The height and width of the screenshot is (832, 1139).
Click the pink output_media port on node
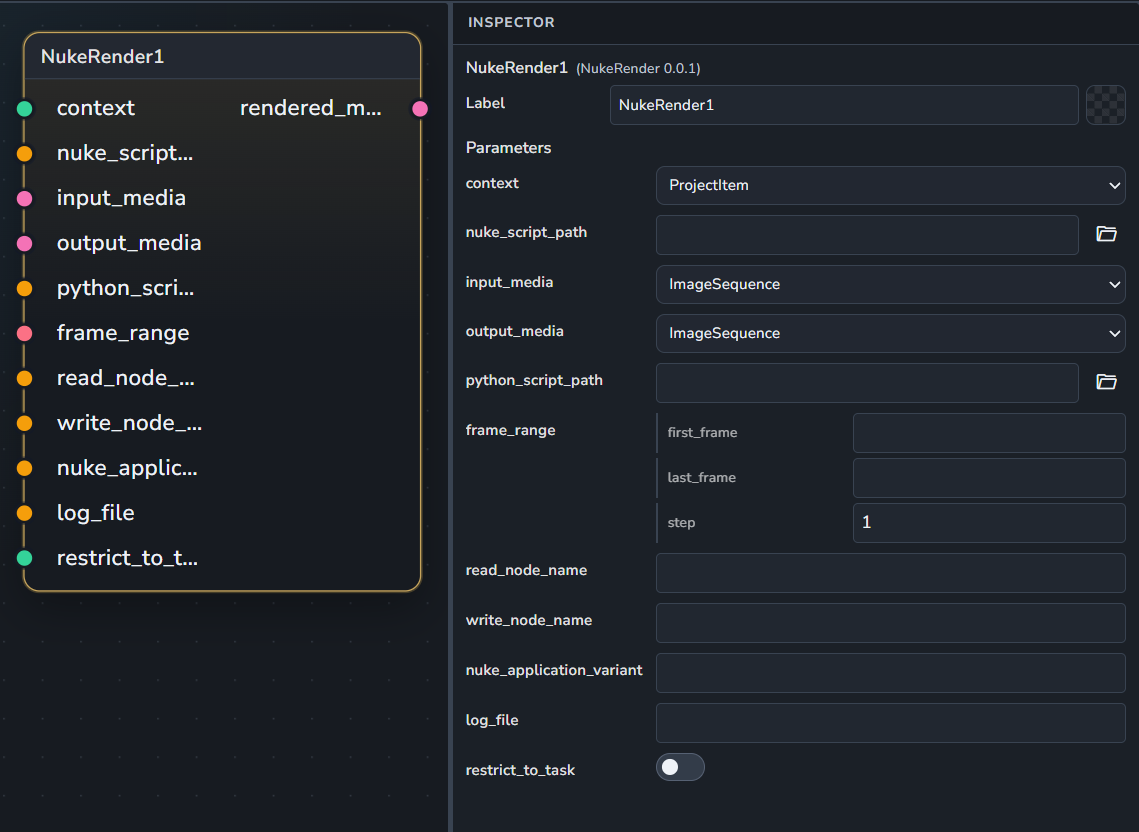point(25,244)
